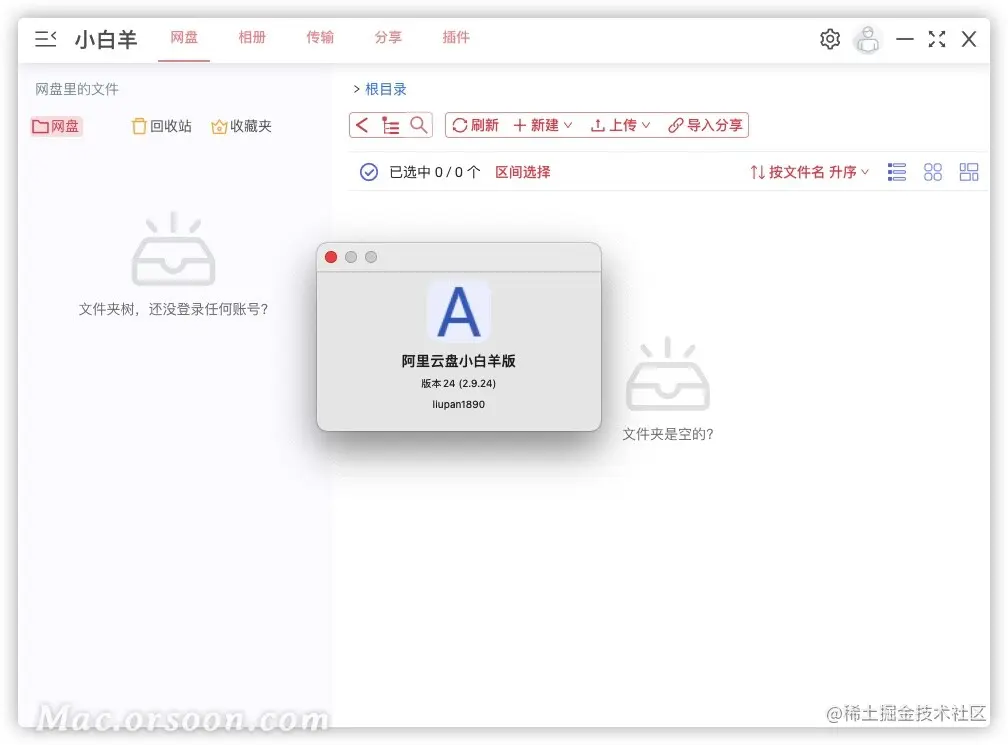The image size is (1008, 745).
Task: Open the 传输 tab
Action: pos(320,38)
